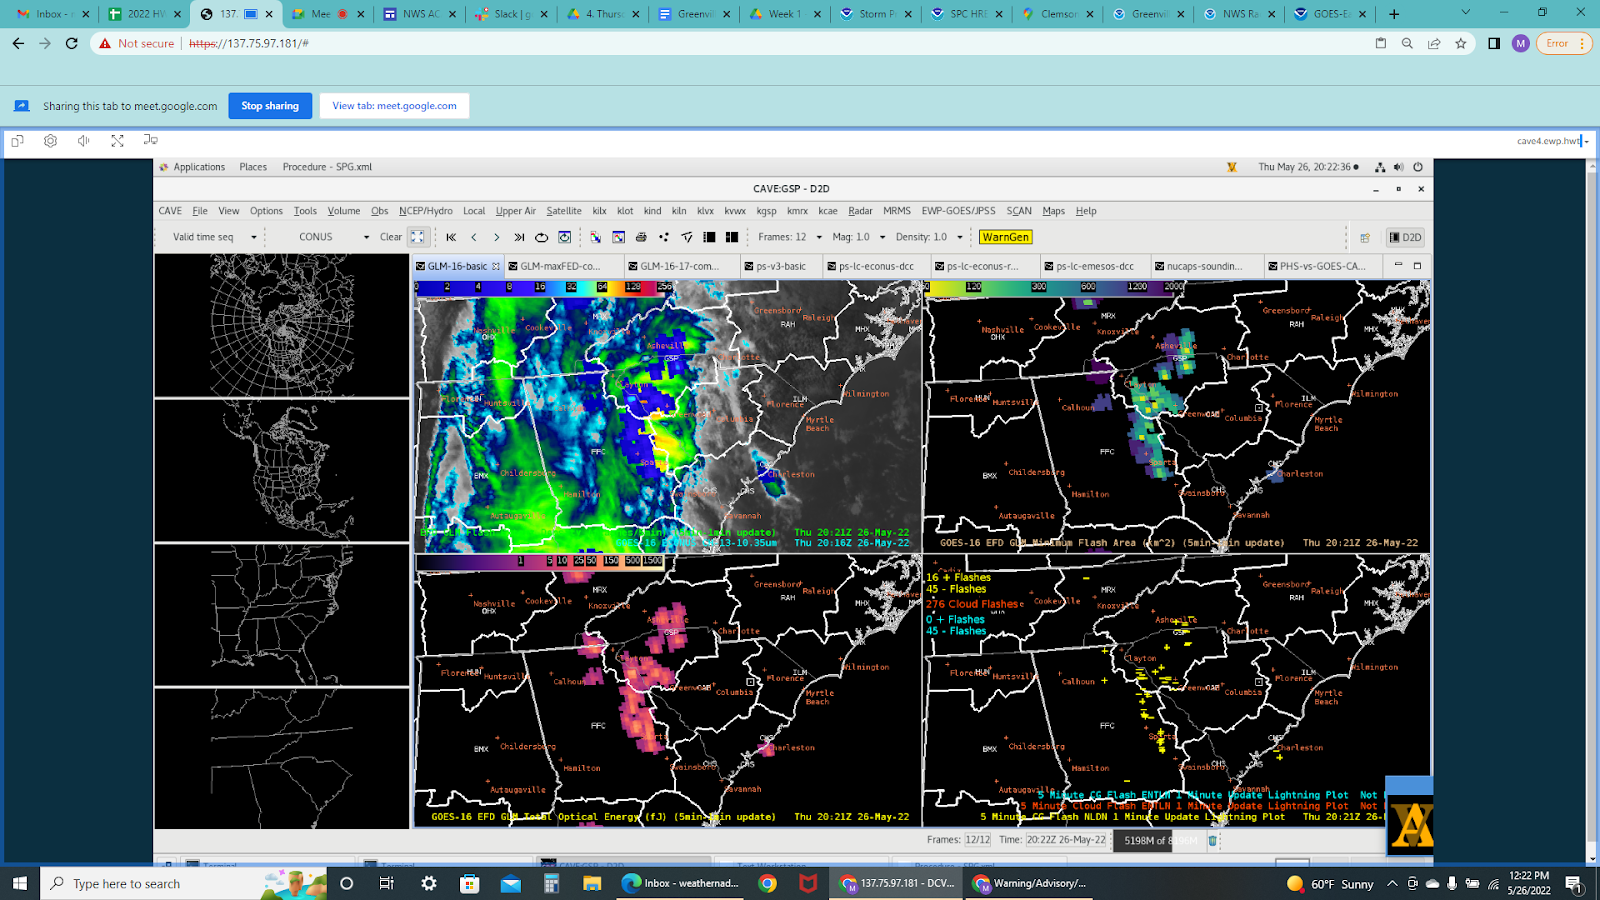
Task: Open the Satellite menu
Action: click(564, 211)
